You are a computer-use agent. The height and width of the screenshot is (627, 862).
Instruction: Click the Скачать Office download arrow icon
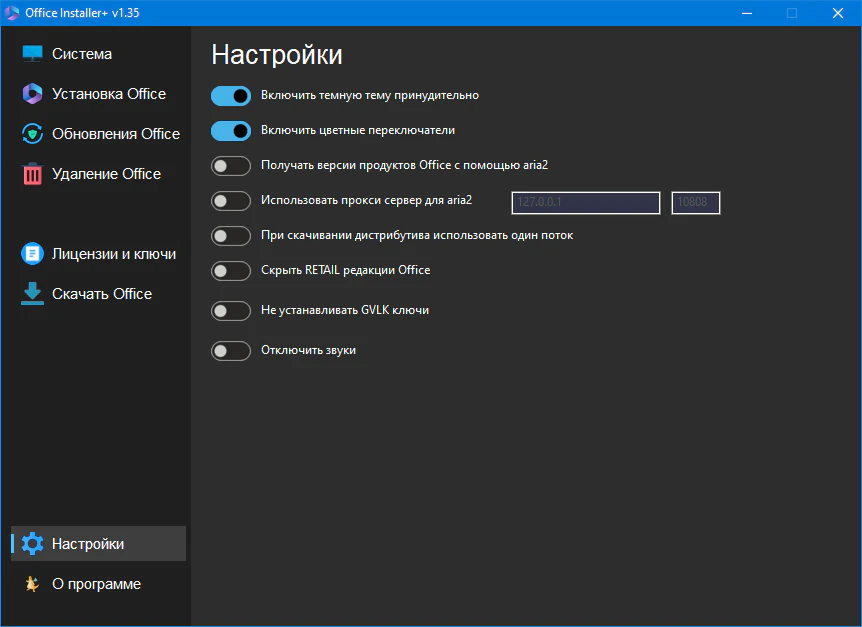32,293
